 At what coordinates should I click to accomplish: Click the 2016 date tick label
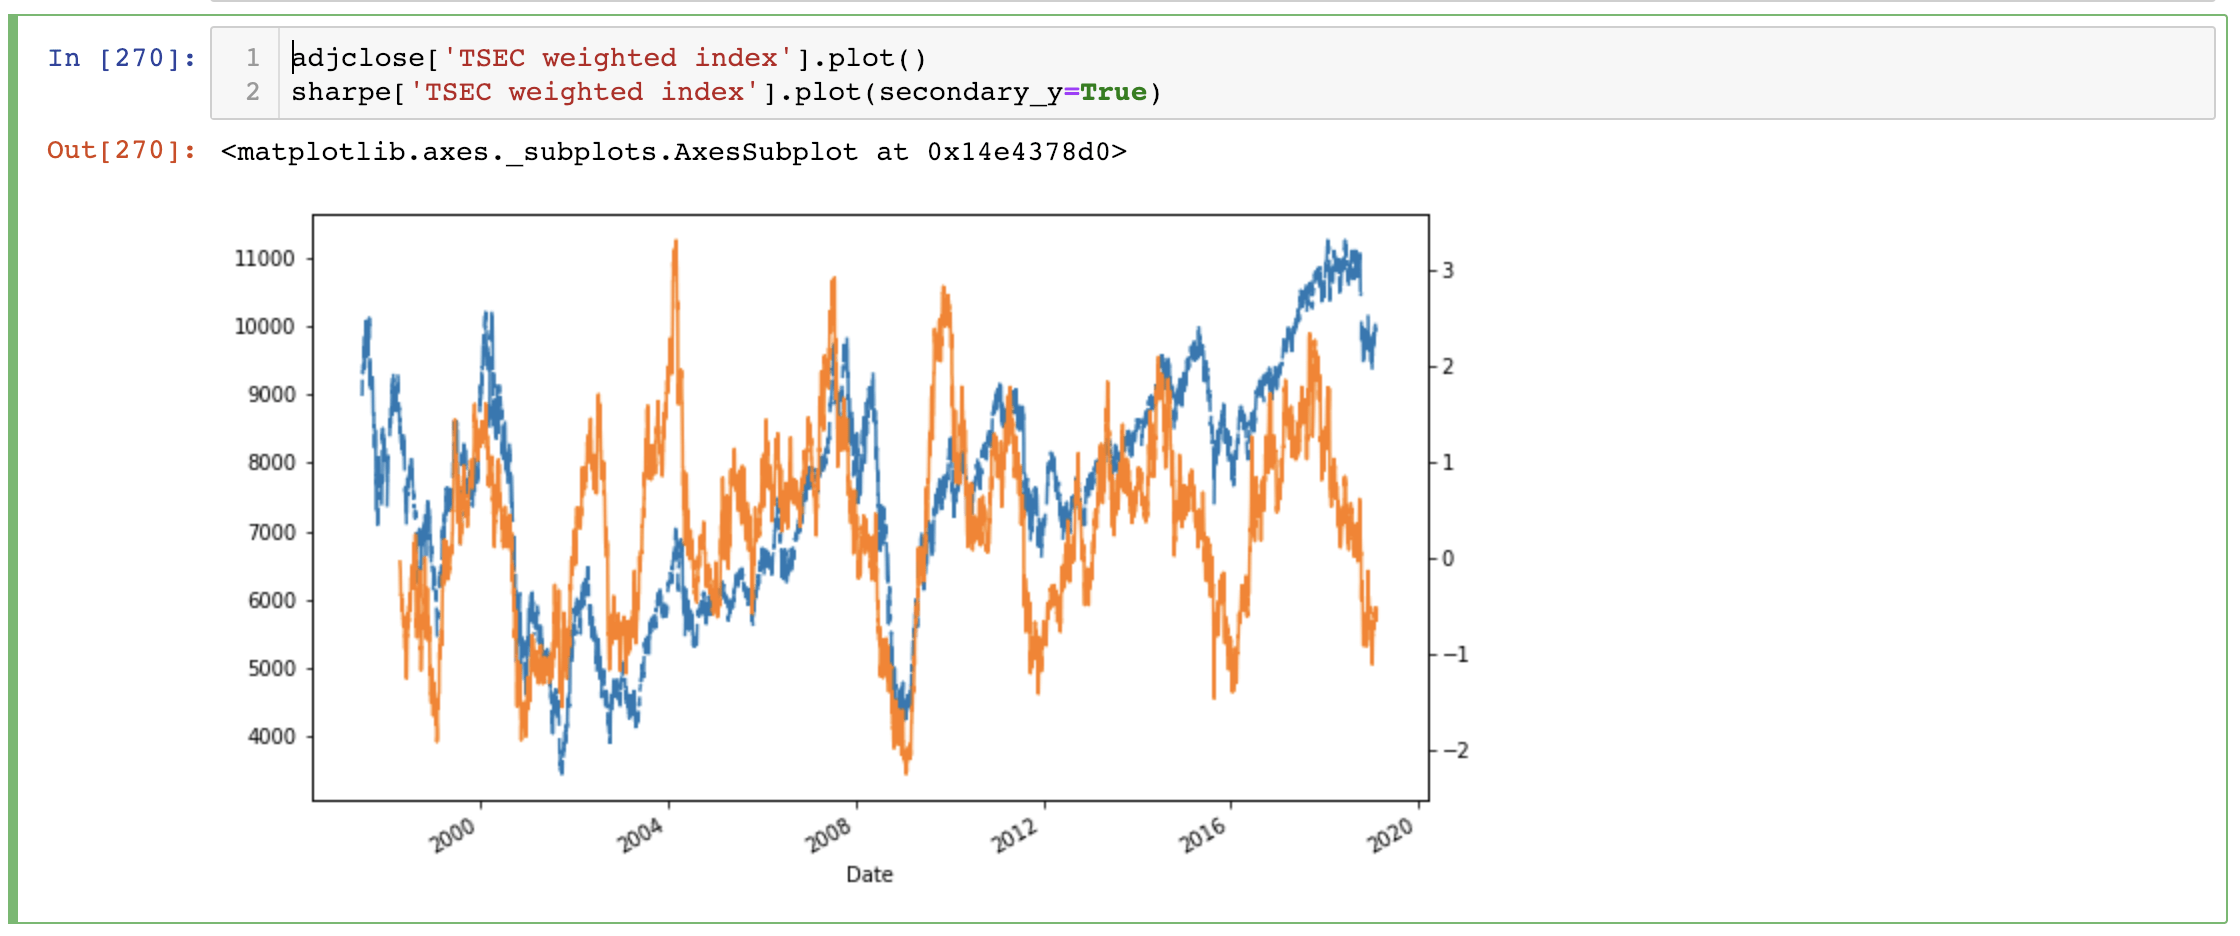pyautogui.click(x=1203, y=834)
